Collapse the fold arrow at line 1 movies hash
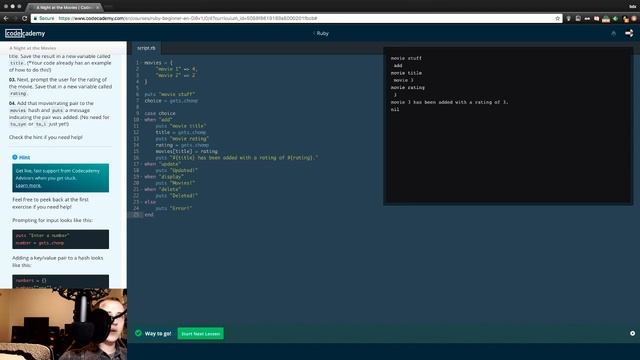The image size is (640, 360). coord(141,63)
